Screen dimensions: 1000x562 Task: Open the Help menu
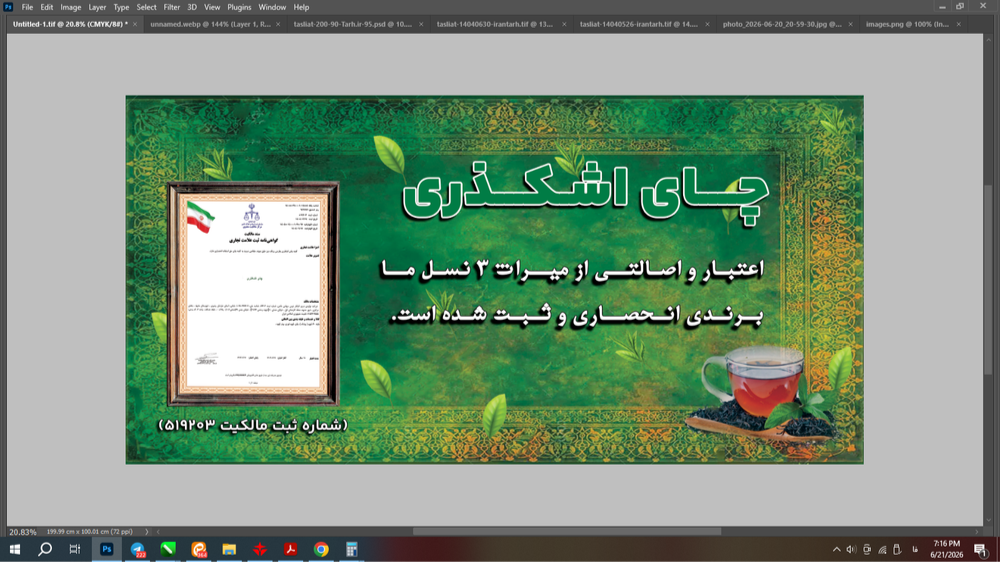tap(301, 7)
